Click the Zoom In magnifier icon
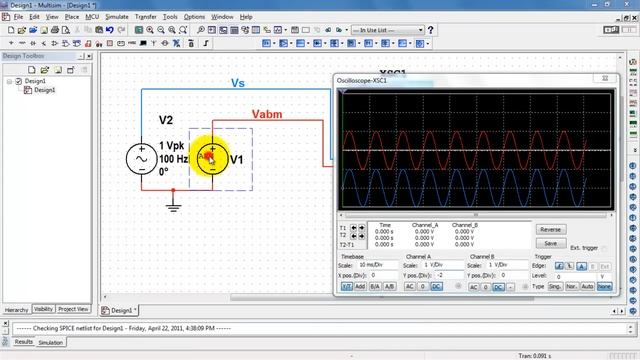The image size is (640, 360). point(150,30)
